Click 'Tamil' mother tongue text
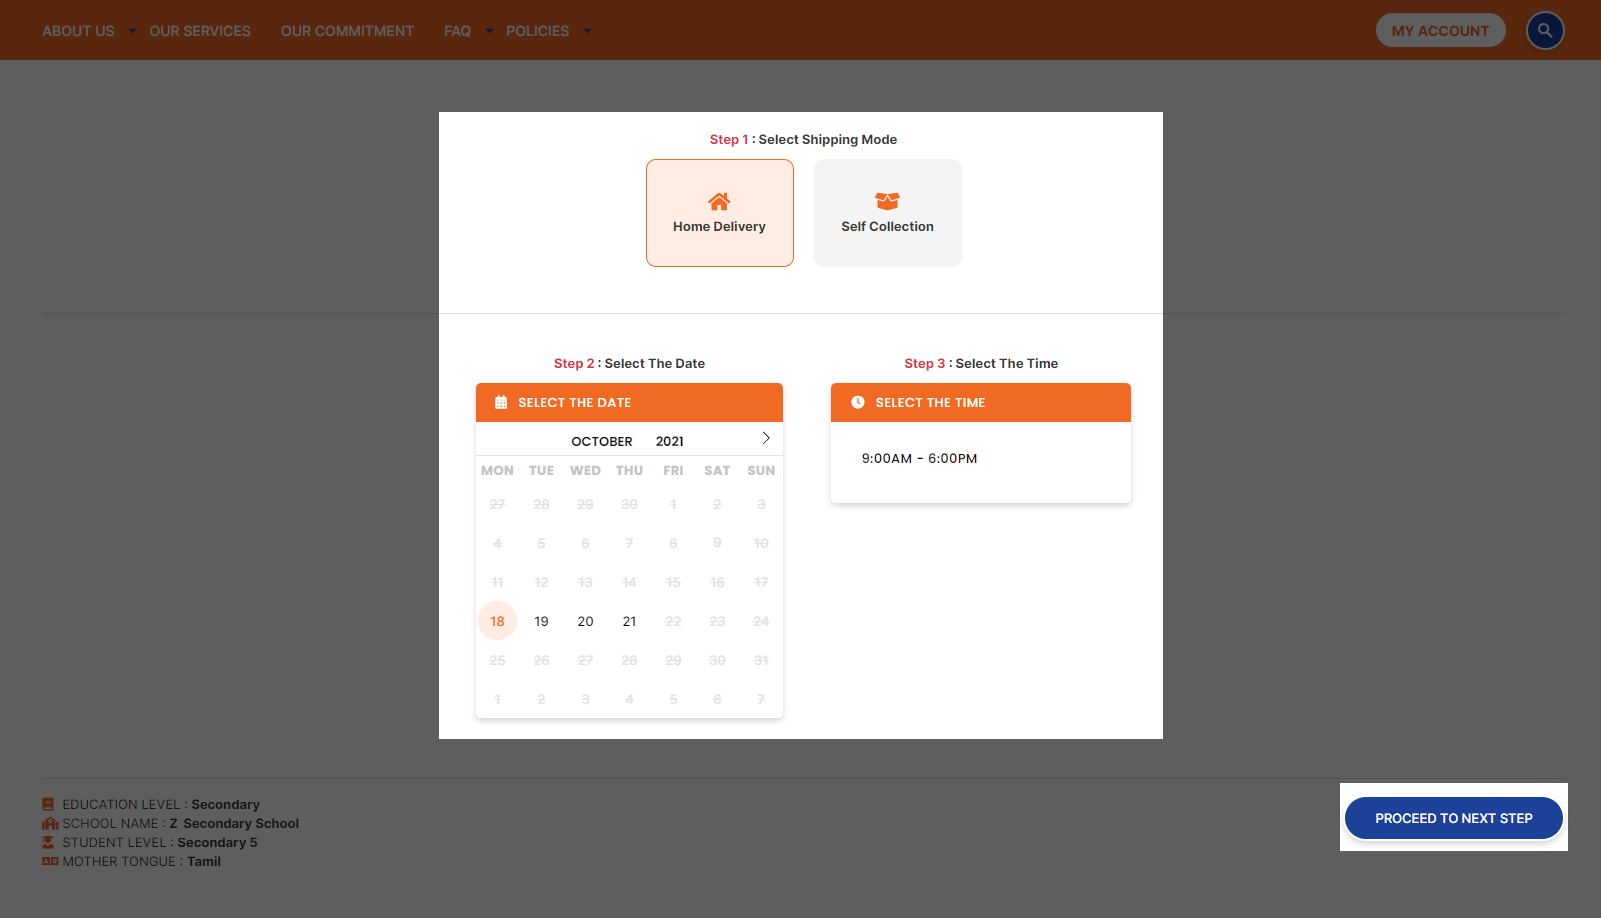Screen dimensions: 1601x918 204,861
